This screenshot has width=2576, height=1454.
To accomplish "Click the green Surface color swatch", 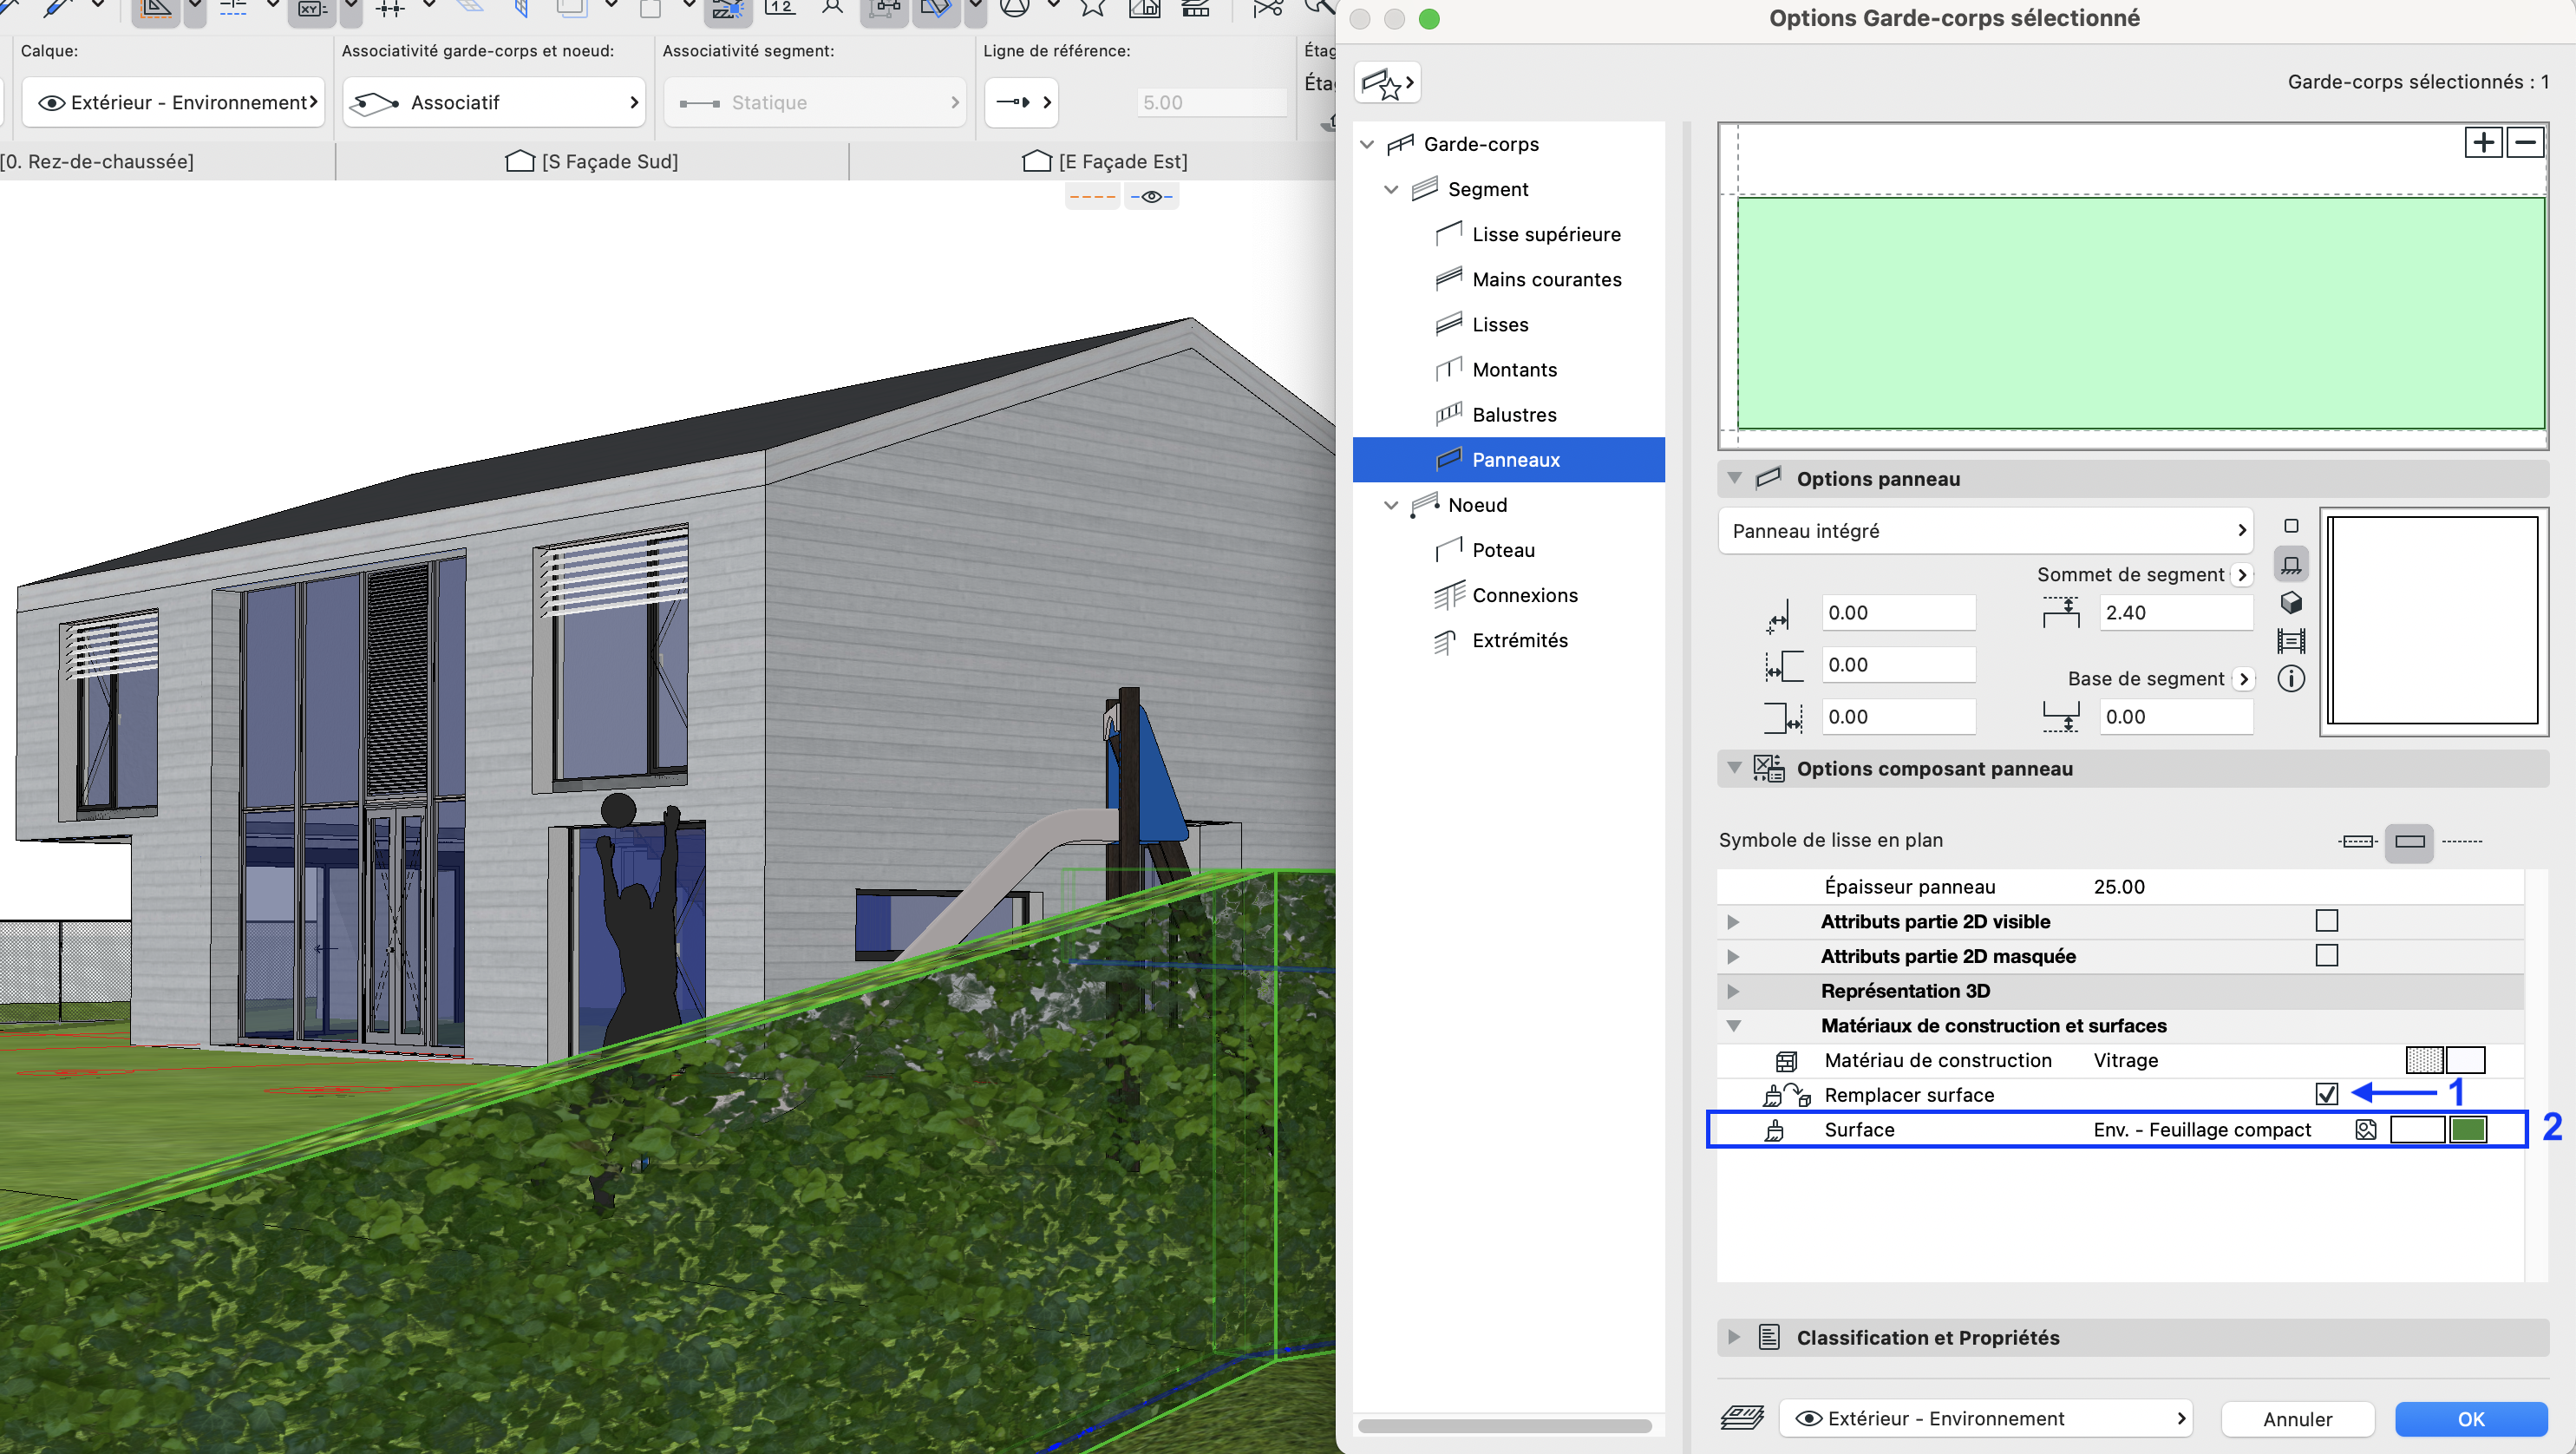I will pyautogui.click(x=2468, y=1130).
